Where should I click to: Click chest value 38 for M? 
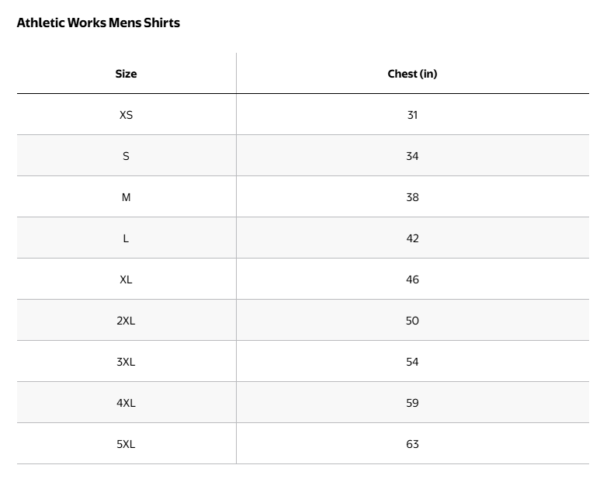pos(412,197)
